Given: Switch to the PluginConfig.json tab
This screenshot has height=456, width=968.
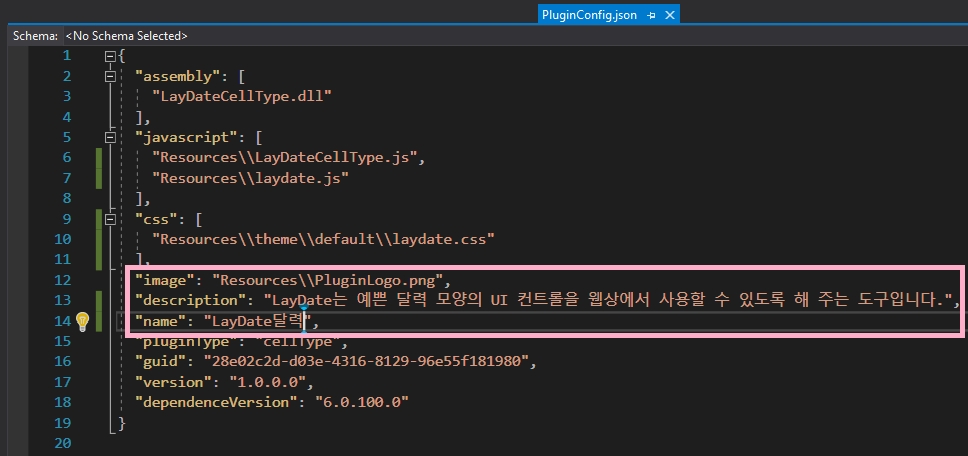Looking at the screenshot, I should [x=588, y=16].
